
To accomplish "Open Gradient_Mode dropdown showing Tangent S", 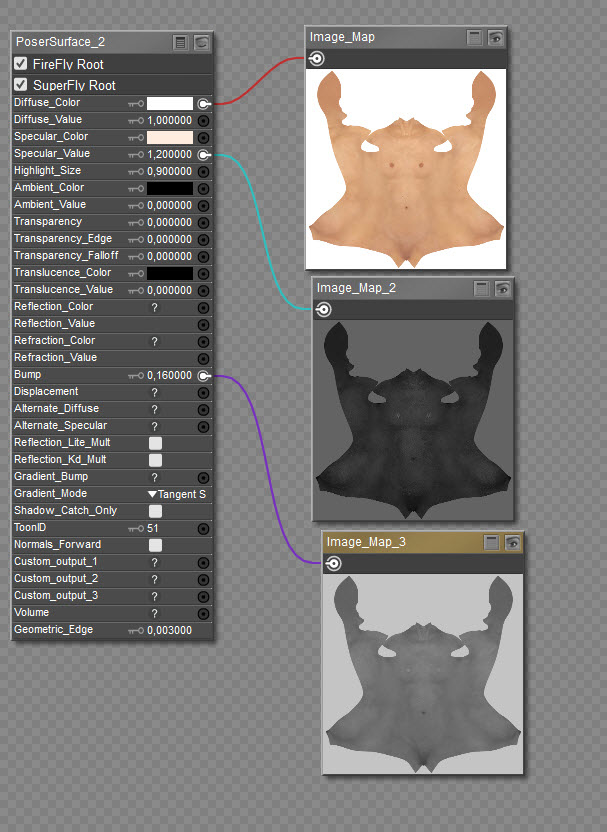I will pos(177,494).
